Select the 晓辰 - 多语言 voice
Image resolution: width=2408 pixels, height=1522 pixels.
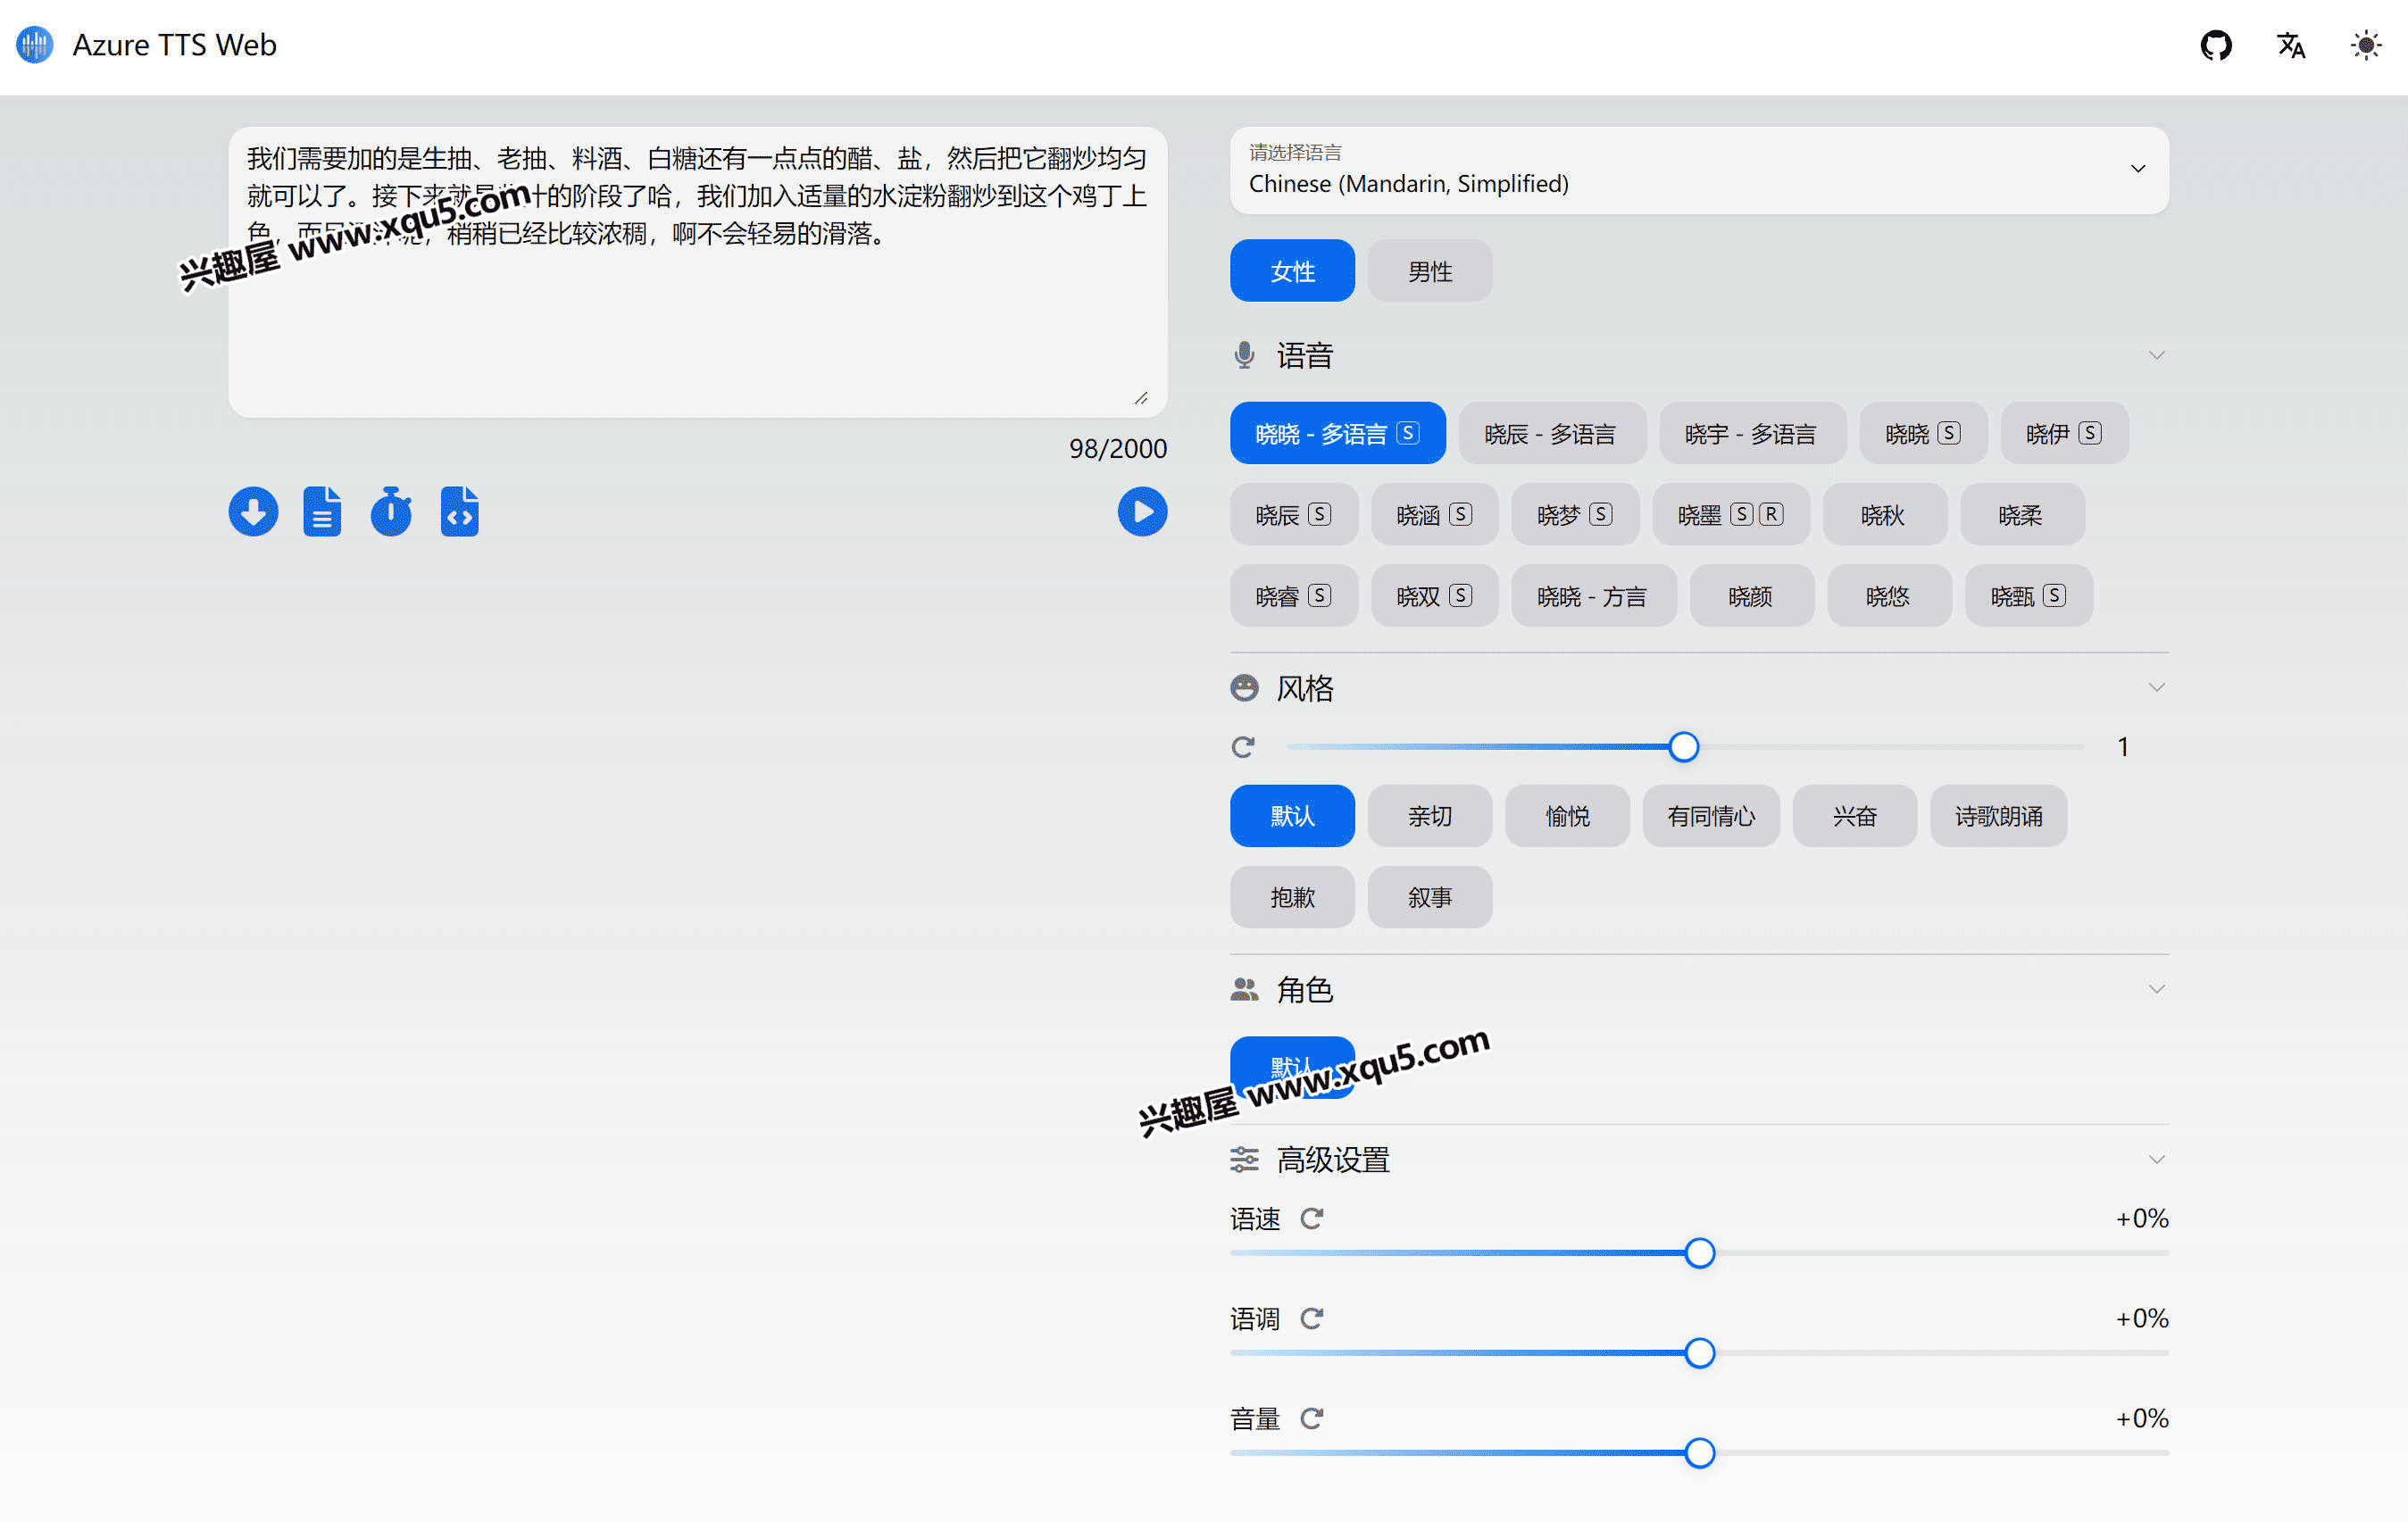click(1552, 433)
